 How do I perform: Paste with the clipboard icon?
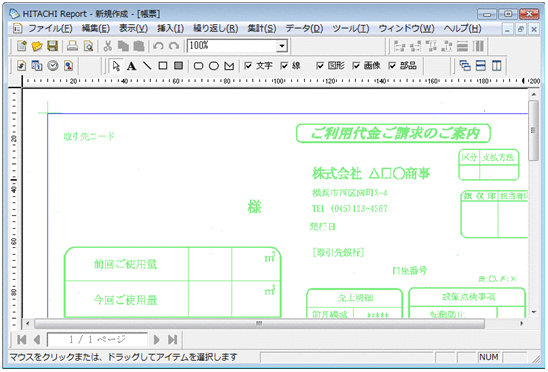(139, 46)
